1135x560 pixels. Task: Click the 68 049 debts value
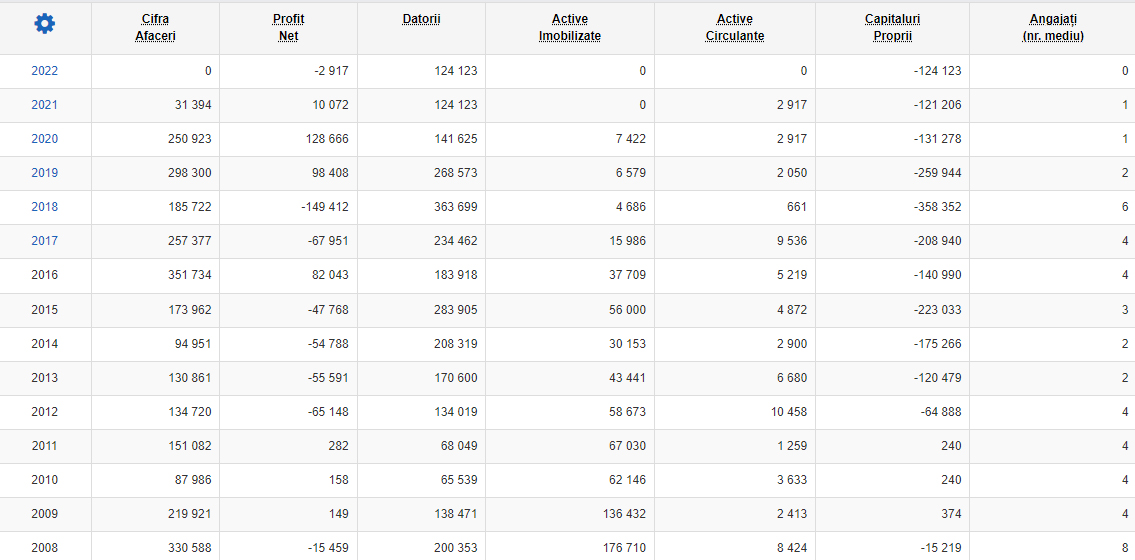point(457,446)
